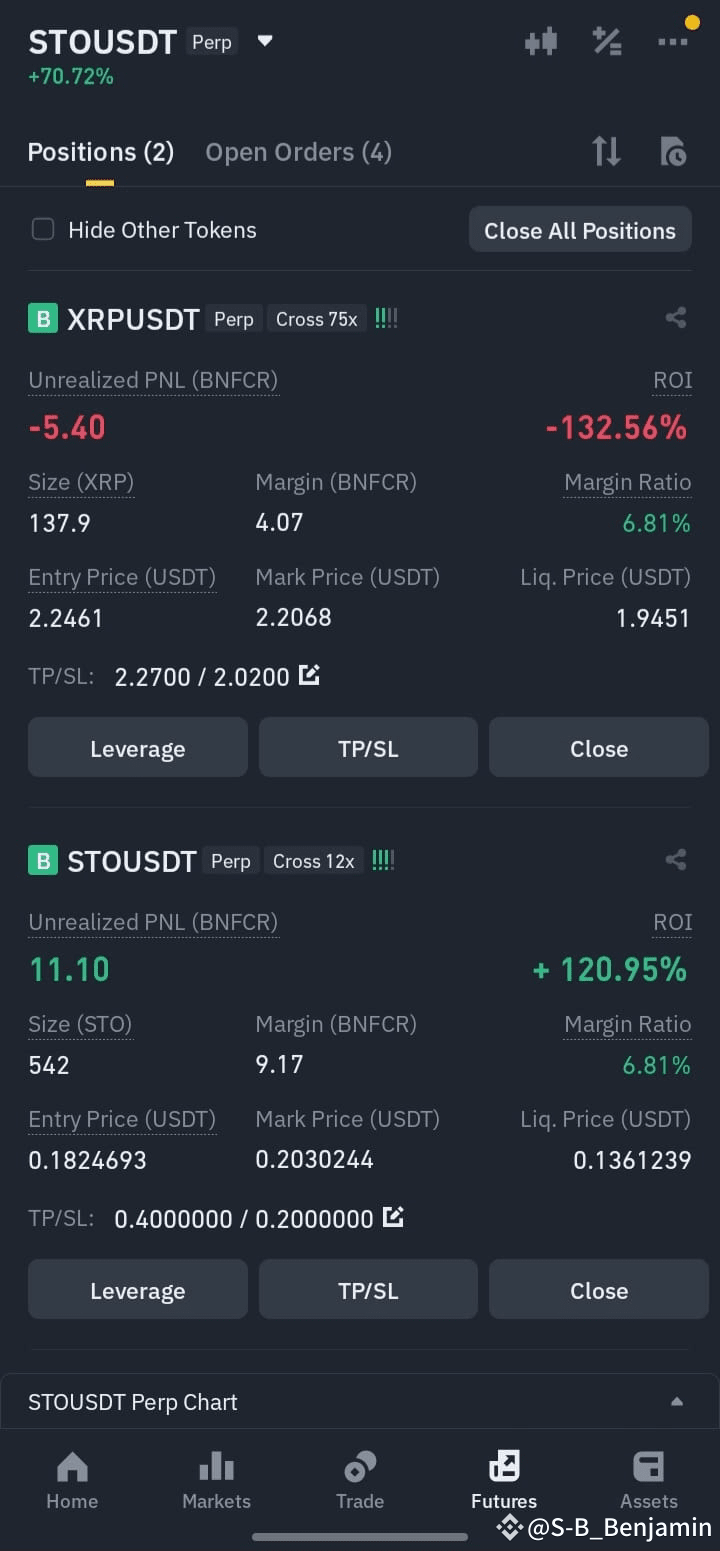Share the XRPUSDT position
Viewport: 720px width, 1551px height.
676,319
